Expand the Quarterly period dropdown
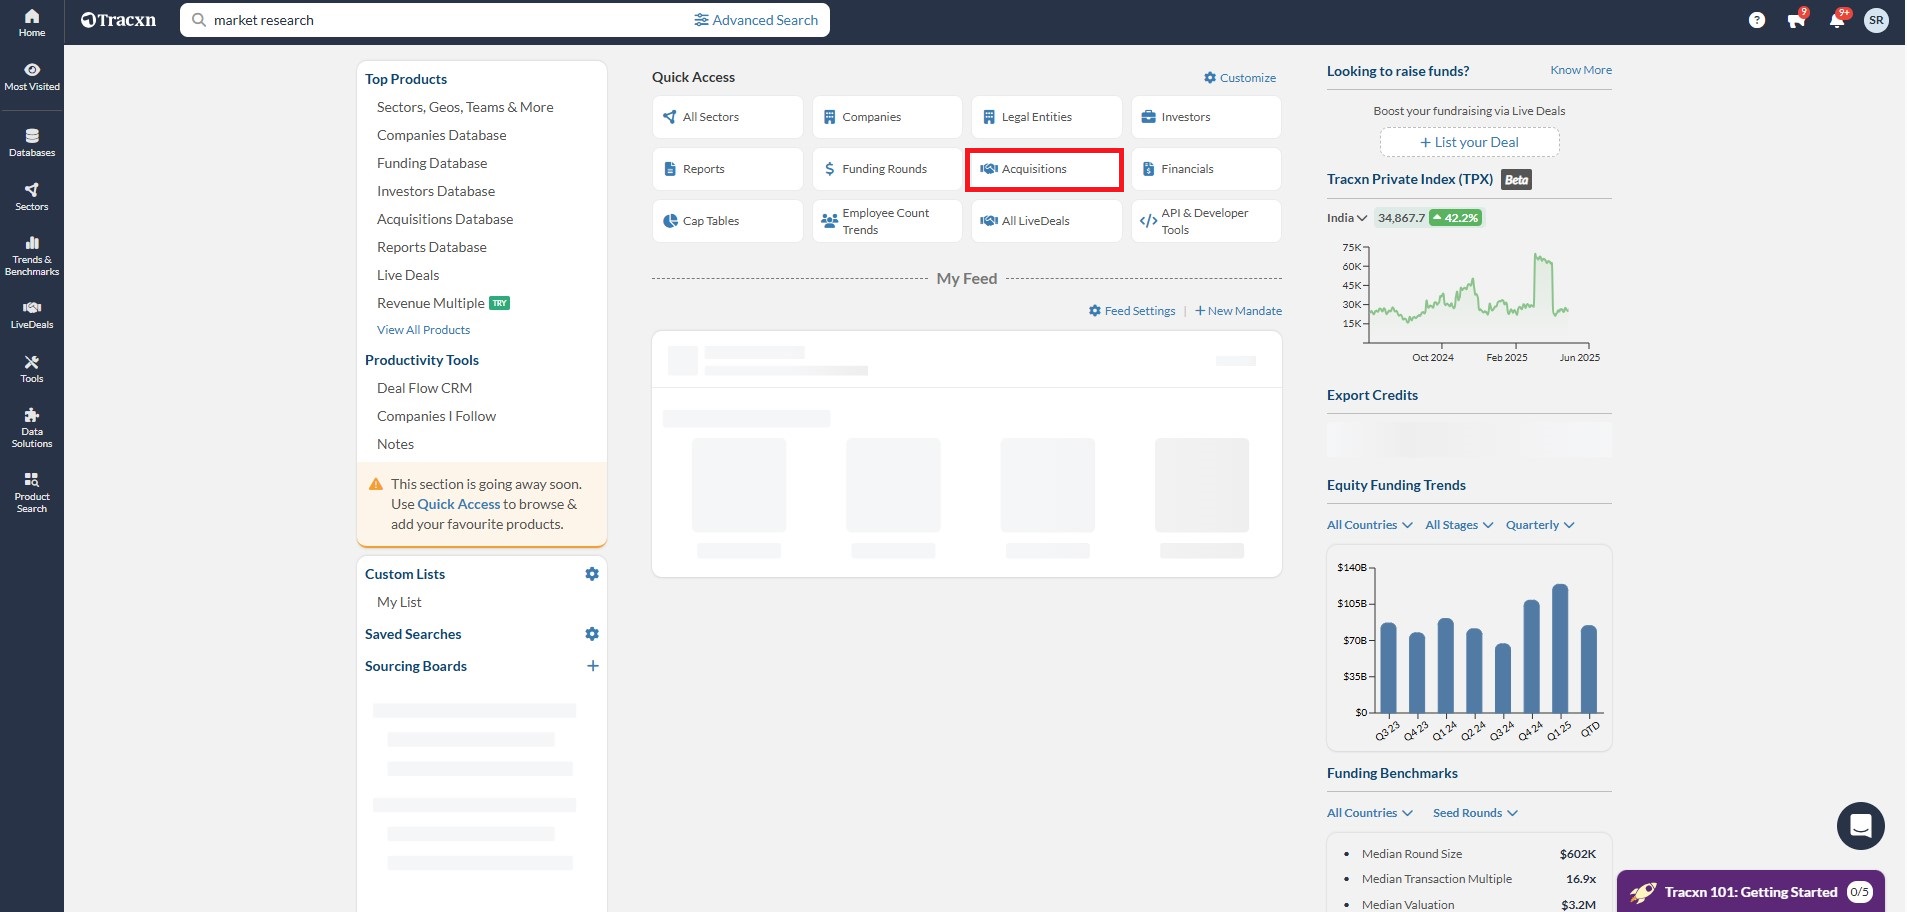 (x=1539, y=525)
